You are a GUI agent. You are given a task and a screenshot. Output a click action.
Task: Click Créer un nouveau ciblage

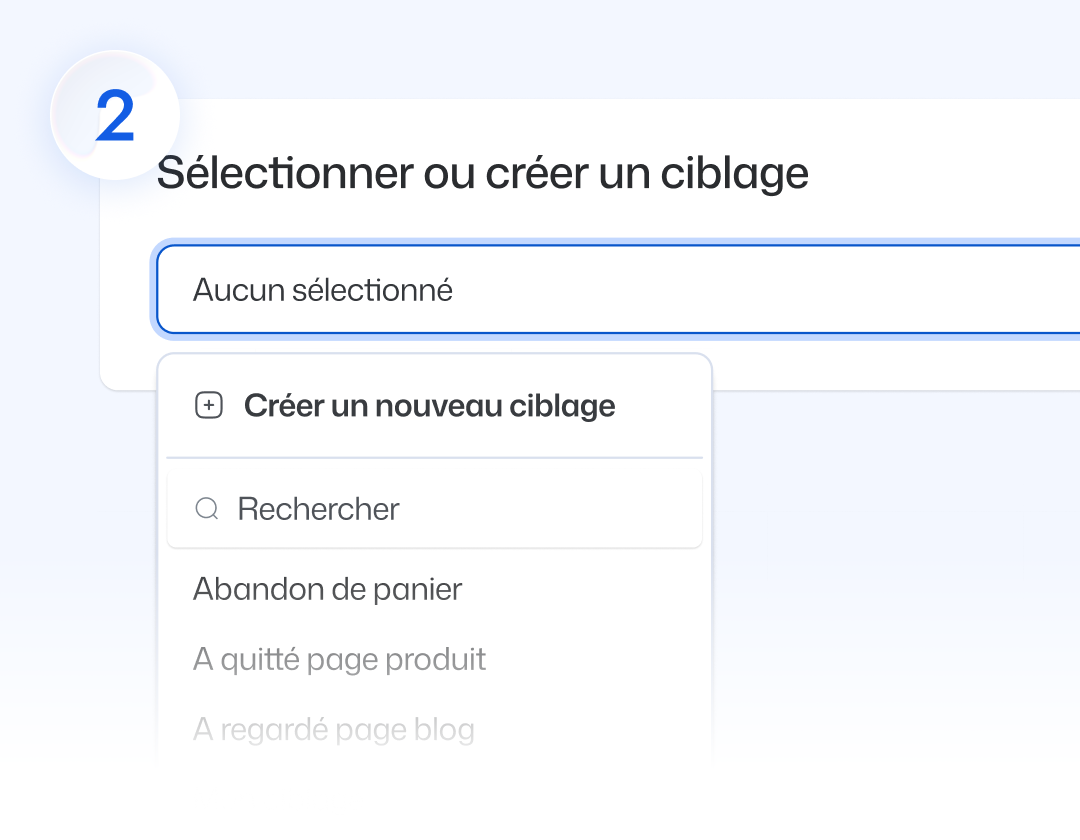tap(430, 405)
